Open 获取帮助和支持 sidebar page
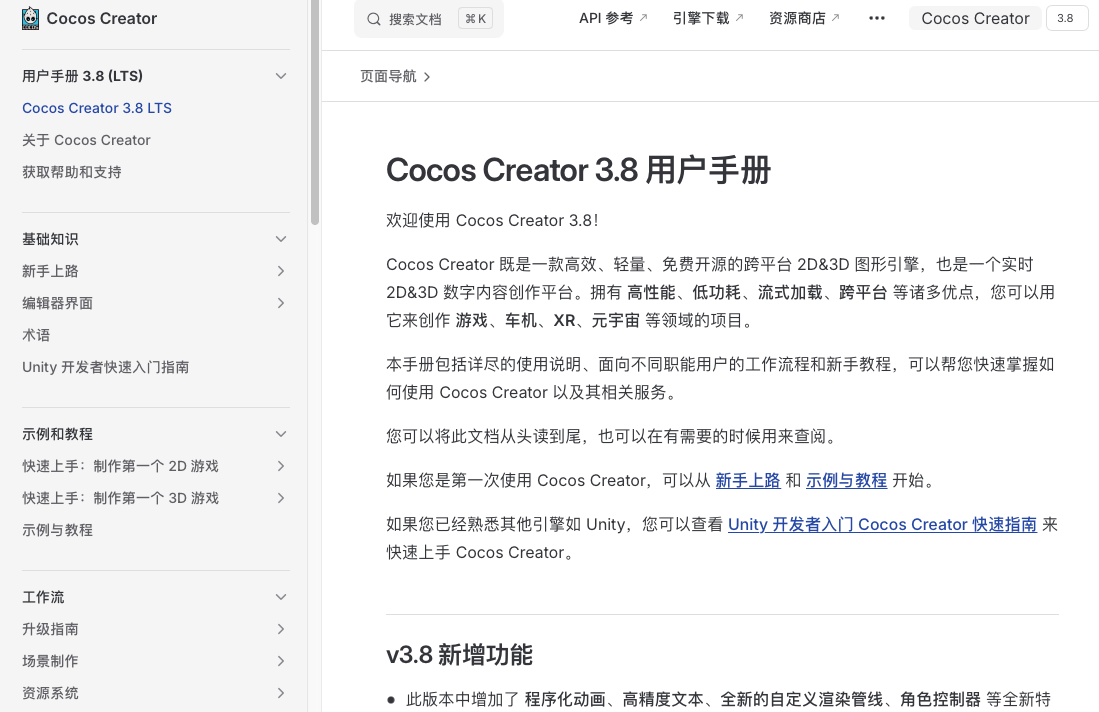This screenshot has height=712, width=1099. pyautogui.click(x=71, y=172)
